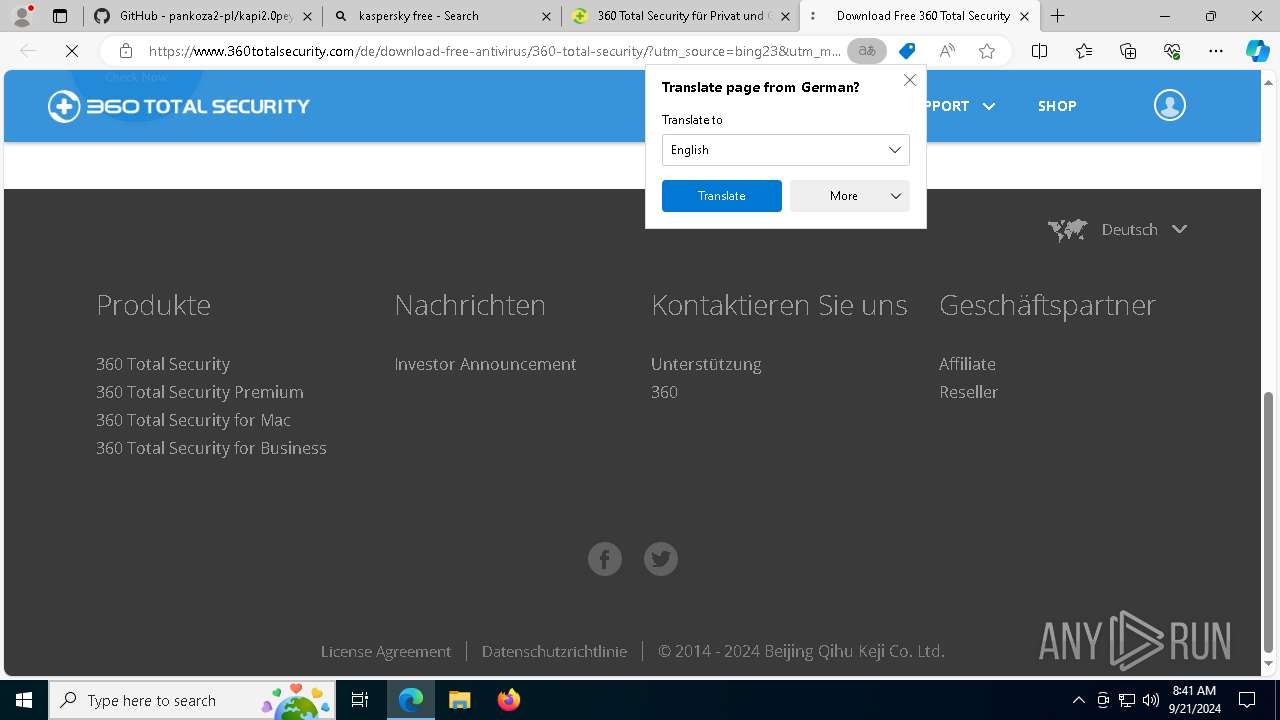This screenshot has height=720, width=1280.
Task: Click the page vertical scrollbar thumb
Action: tap(1269, 521)
